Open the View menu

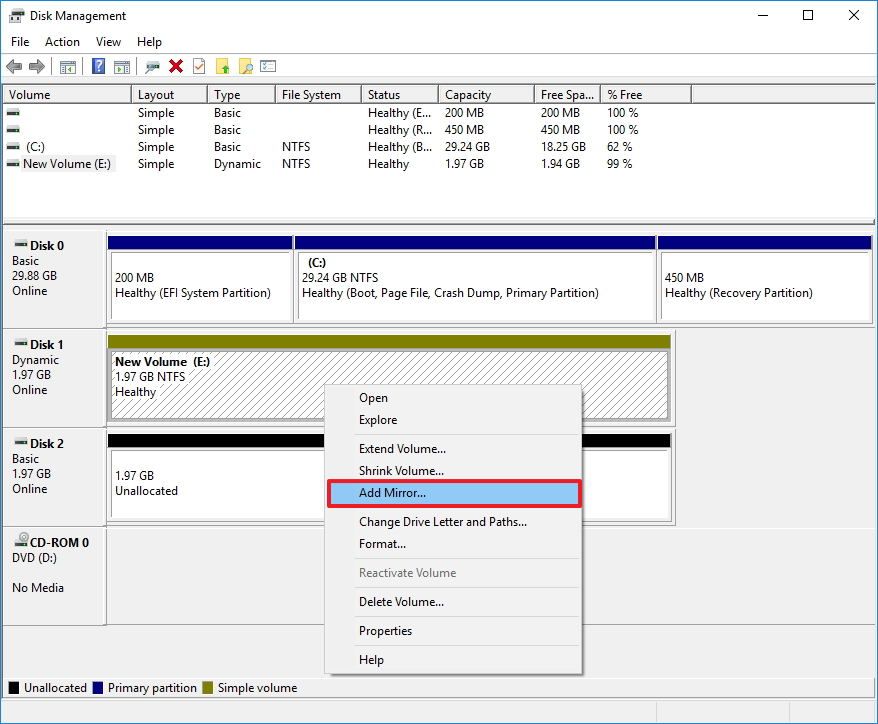click(x=108, y=42)
